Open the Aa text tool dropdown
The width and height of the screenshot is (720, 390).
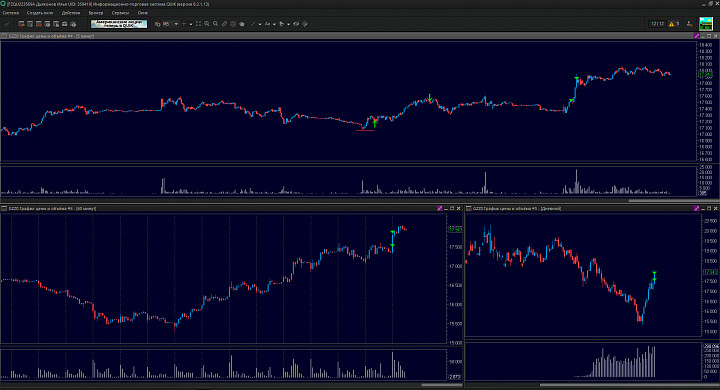[x=274, y=24]
